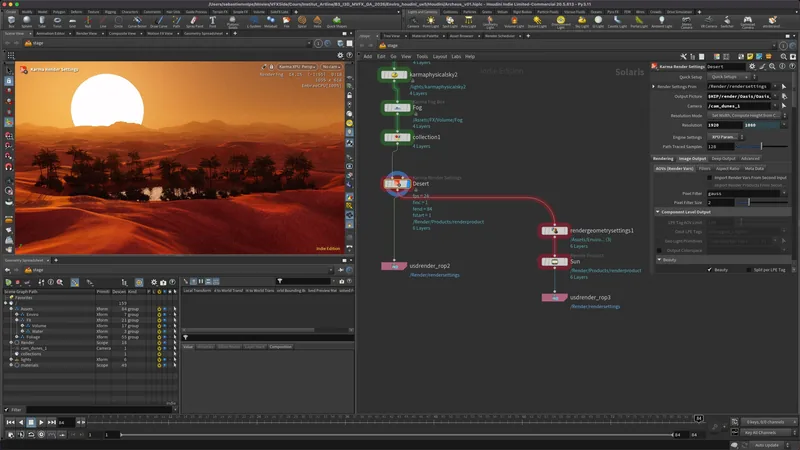
Task: Add a Spot Light from the shelf
Action: pyautogui.click(x=449, y=22)
